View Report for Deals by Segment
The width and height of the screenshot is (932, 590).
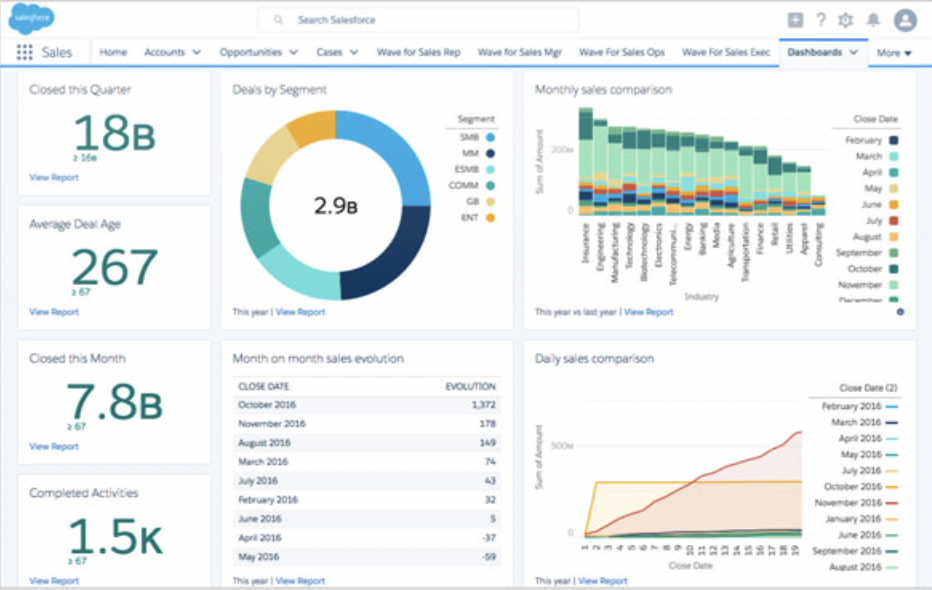tap(300, 312)
